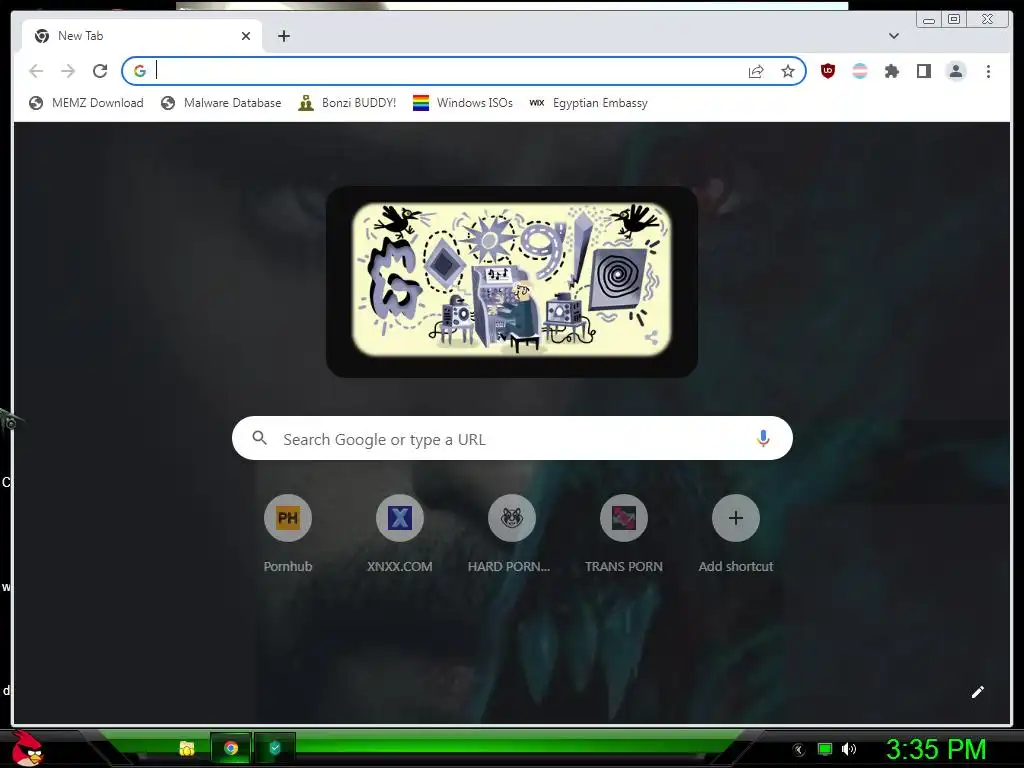Viewport: 1024px width, 768px height.
Task: Open the Extensions puzzle menu
Action: click(891, 71)
